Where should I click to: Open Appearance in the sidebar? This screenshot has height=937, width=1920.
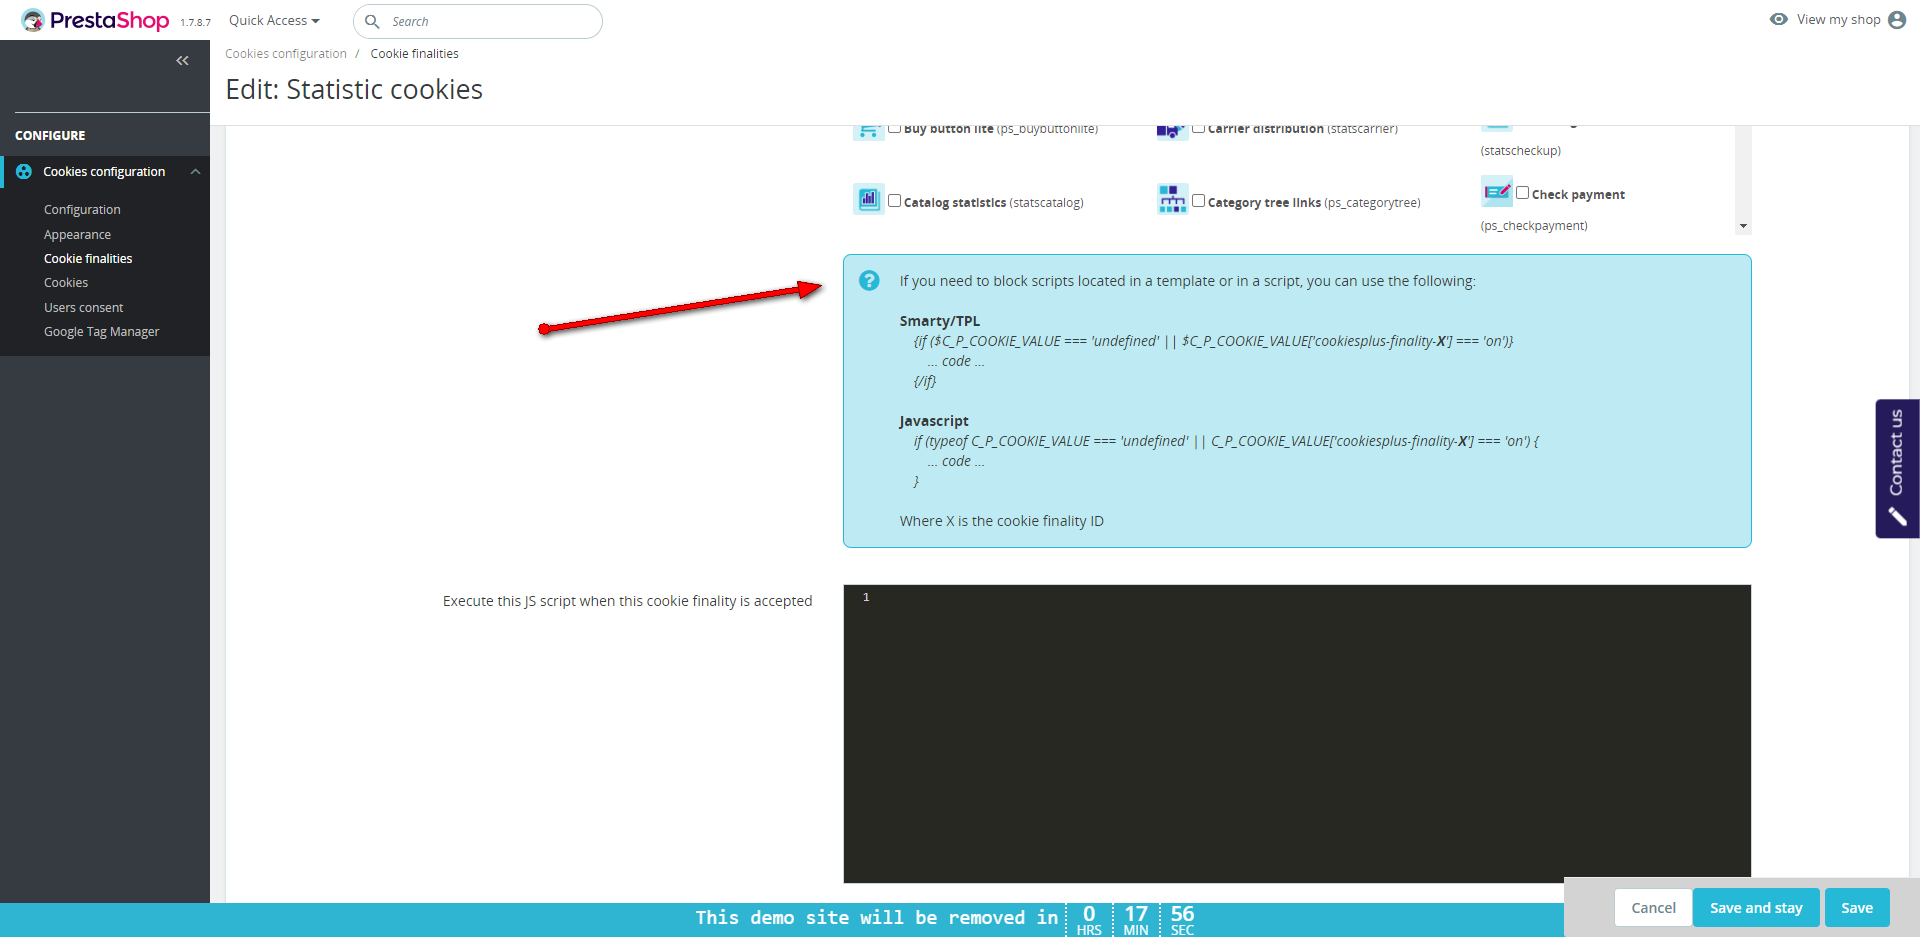point(77,235)
